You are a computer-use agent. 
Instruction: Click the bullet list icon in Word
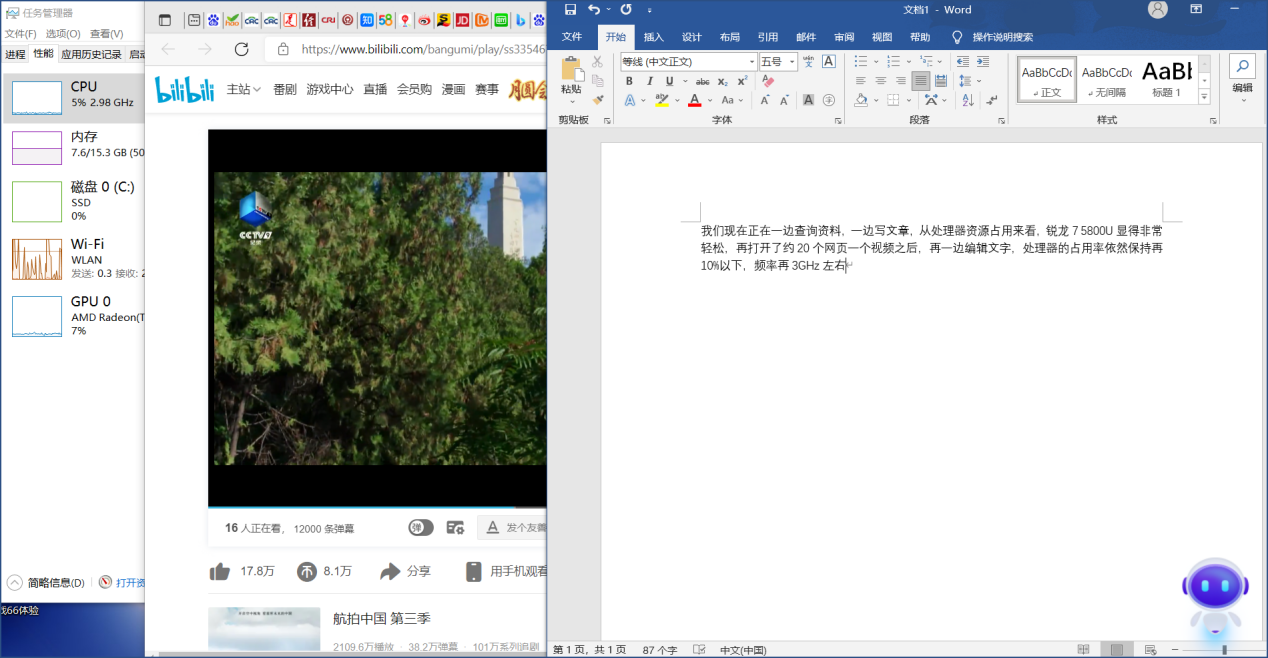pyautogui.click(x=860, y=62)
